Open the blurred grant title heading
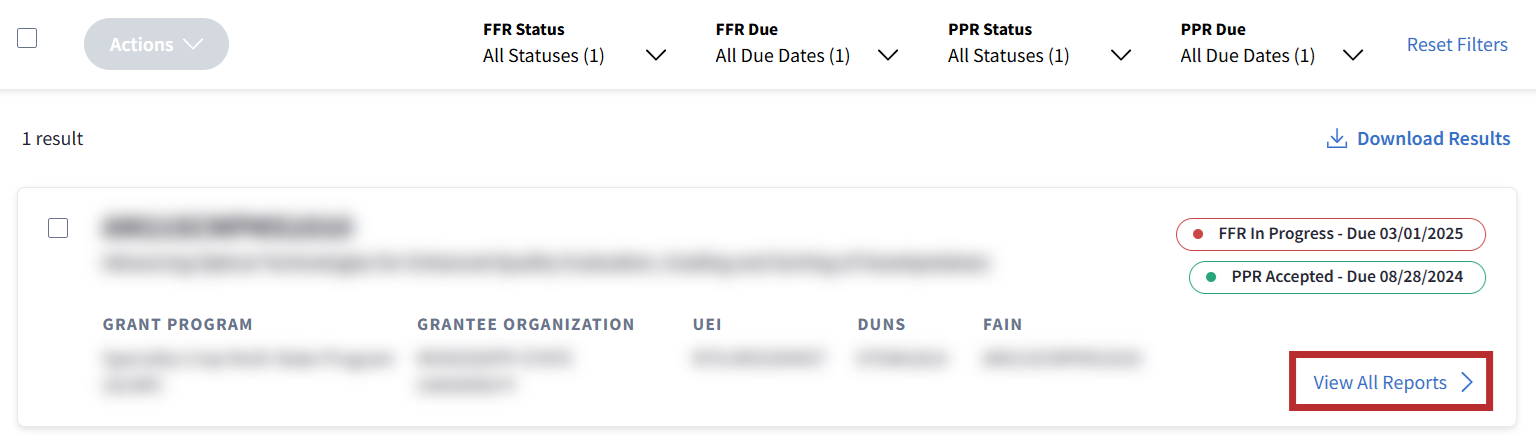Viewport: 1536px width, 445px height. click(226, 227)
